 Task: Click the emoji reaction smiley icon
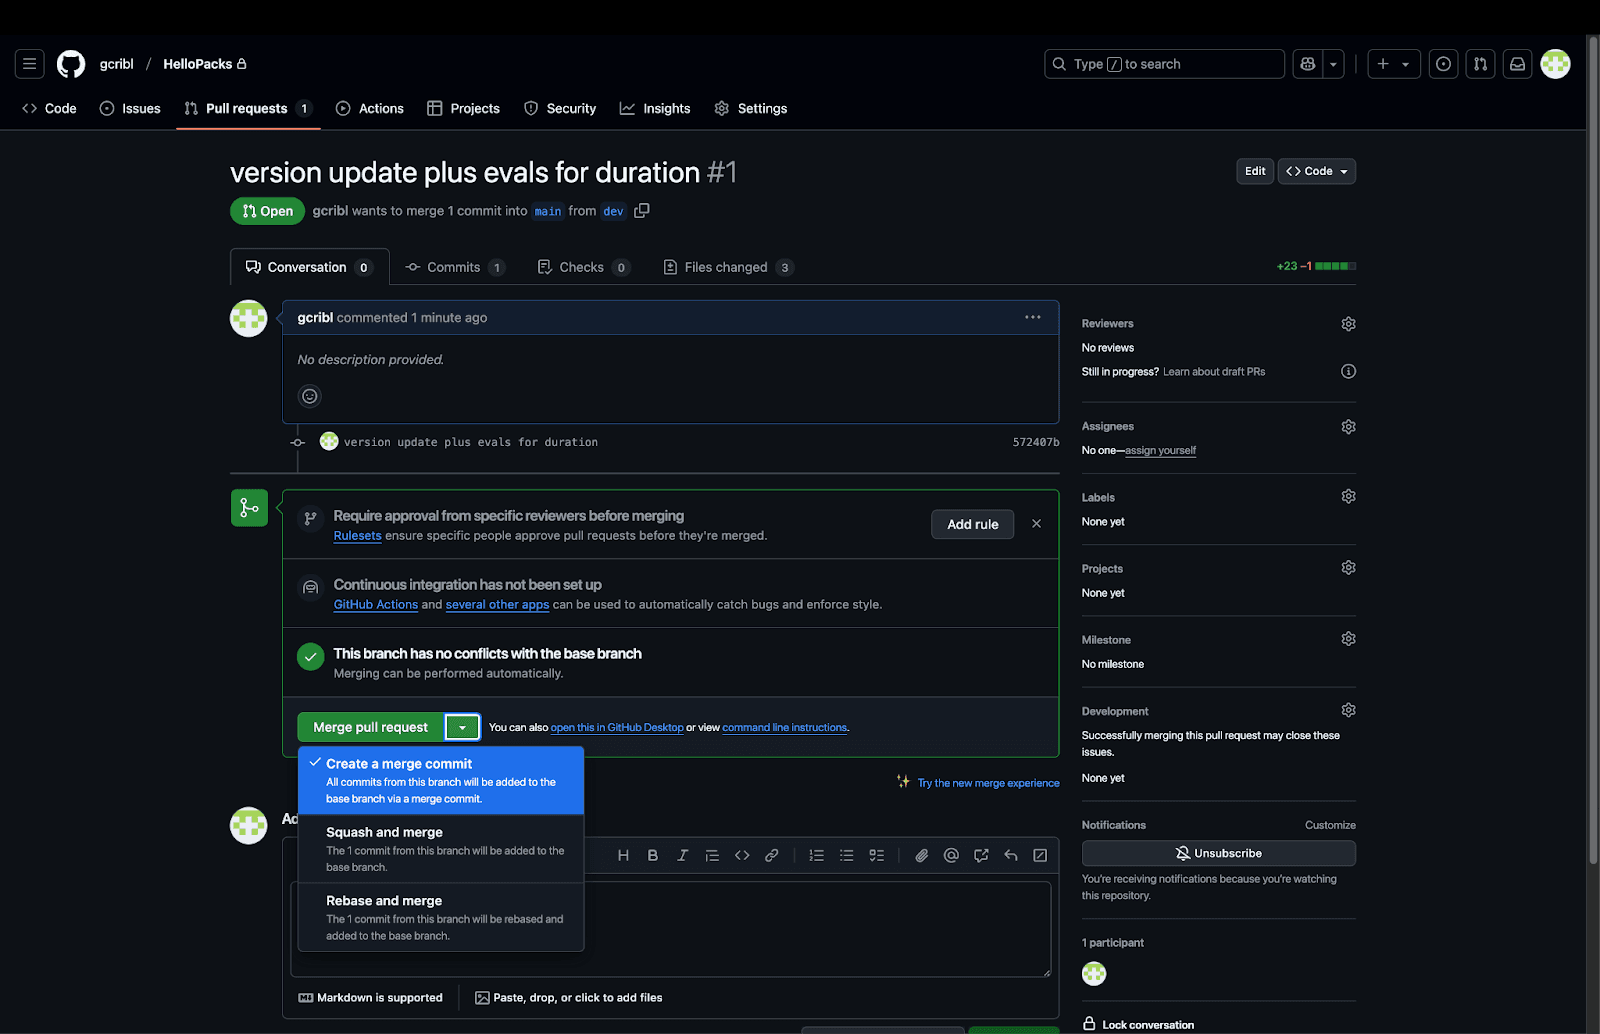point(310,396)
